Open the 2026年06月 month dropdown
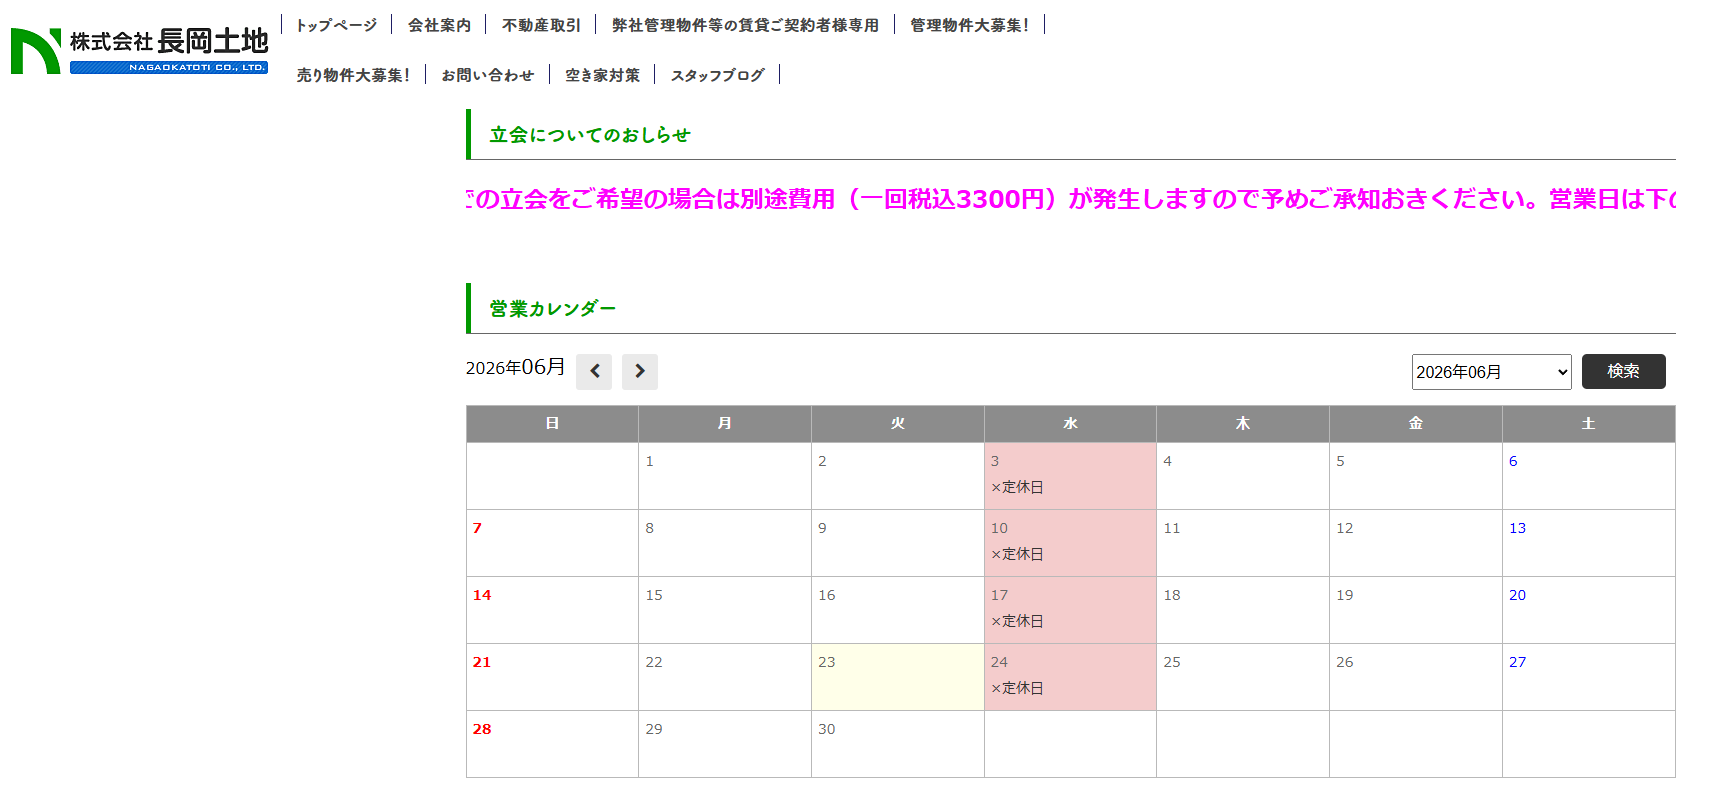 click(x=1491, y=372)
